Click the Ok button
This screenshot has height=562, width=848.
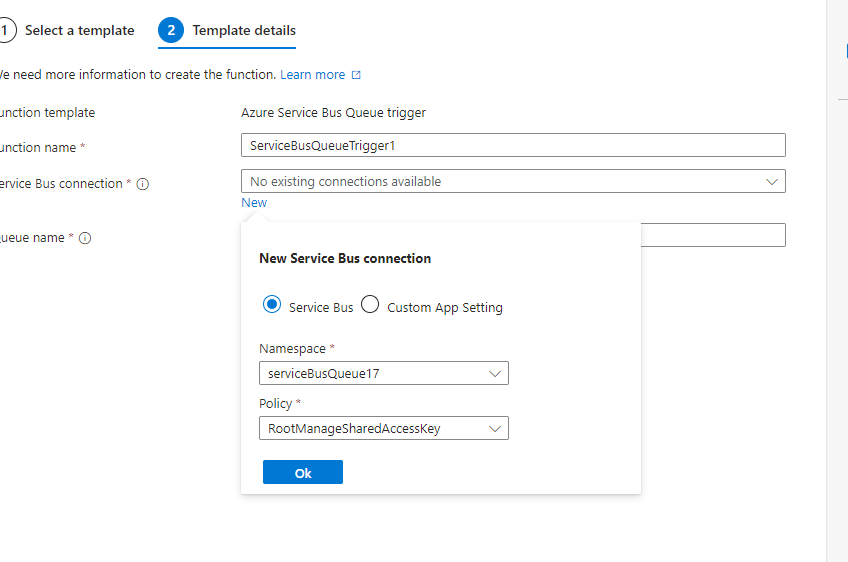[x=303, y=472]
